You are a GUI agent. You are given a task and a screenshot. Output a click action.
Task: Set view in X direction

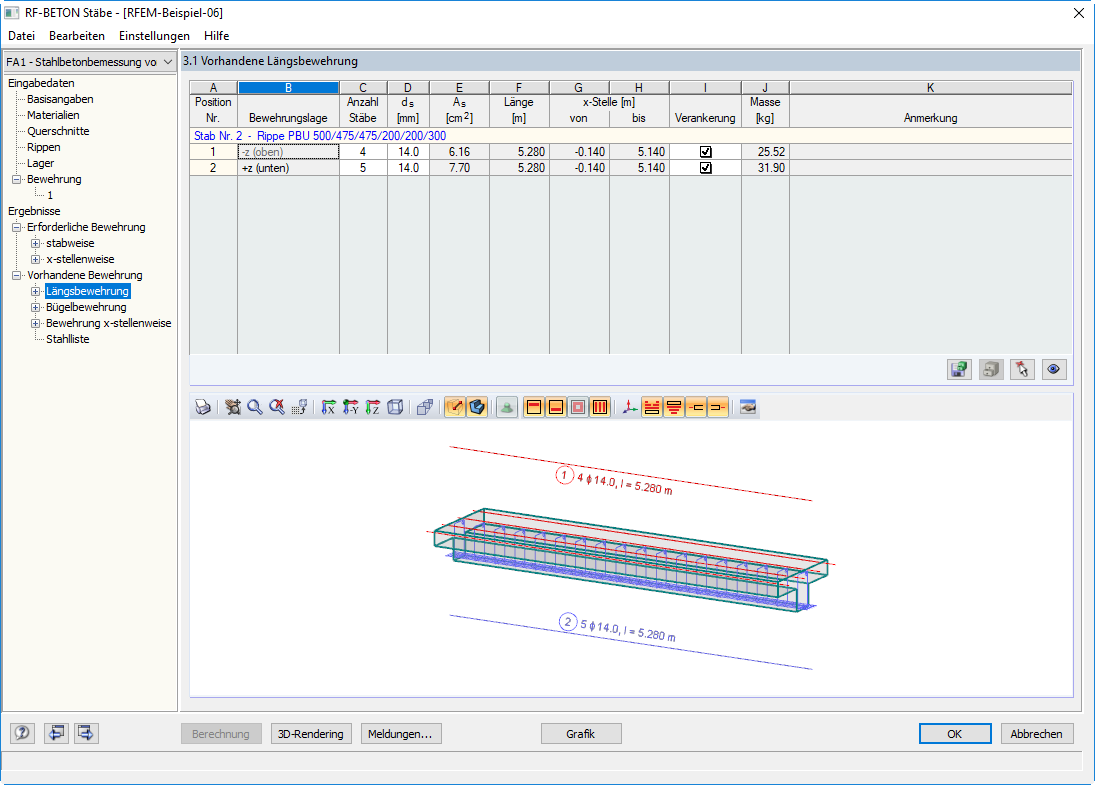click(328, 407)
